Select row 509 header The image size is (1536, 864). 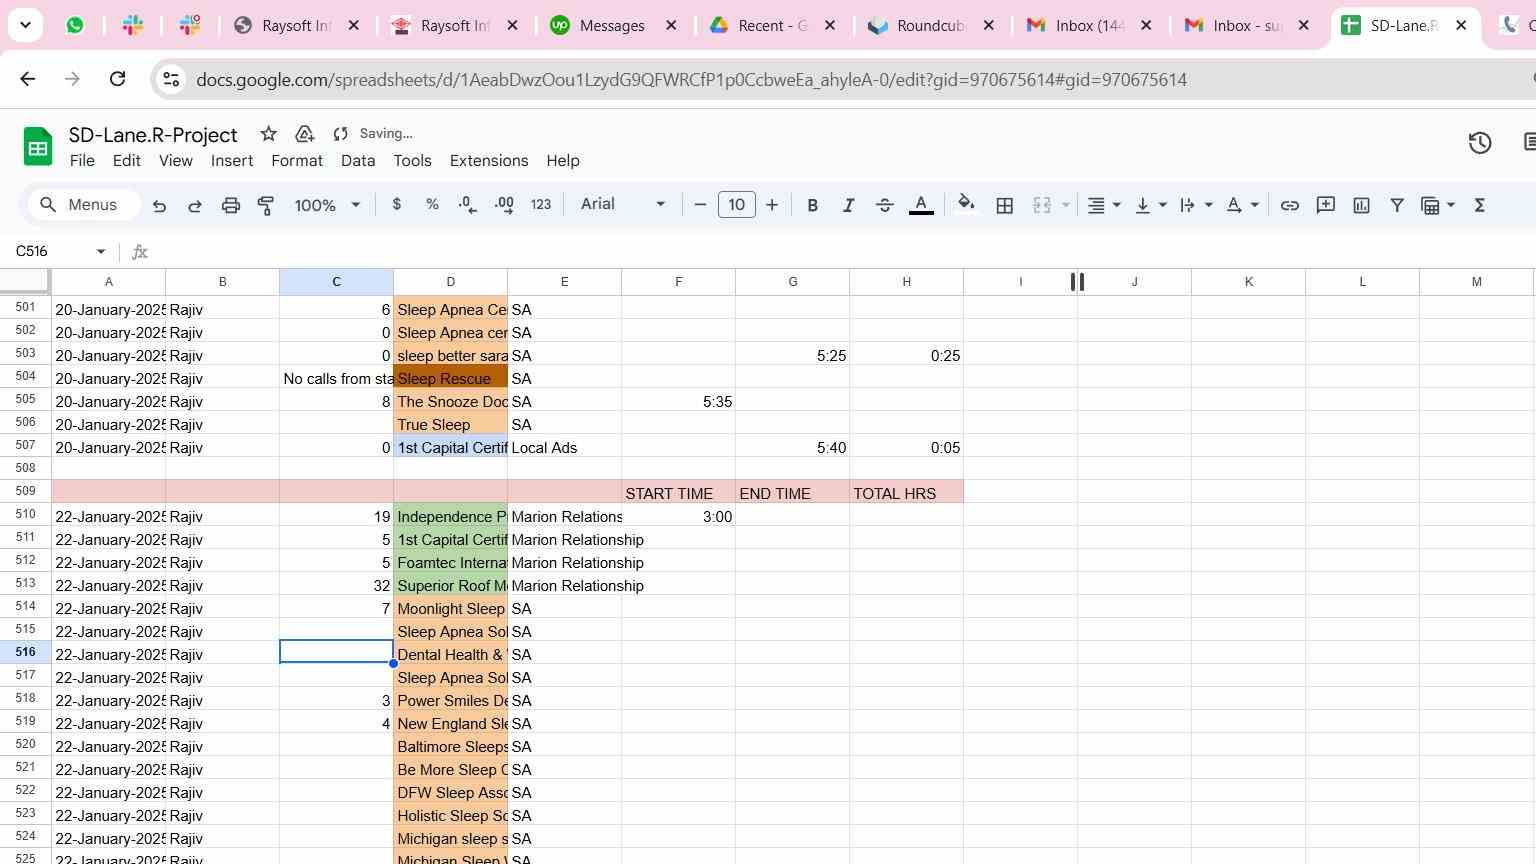[x=25, y=491]
